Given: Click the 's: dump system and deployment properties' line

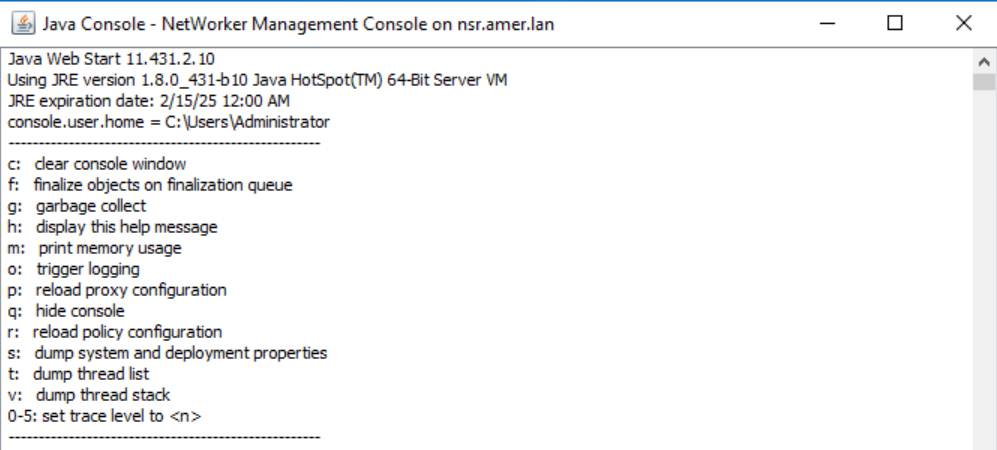Looking at the screenshot, I should pos(167,353).
